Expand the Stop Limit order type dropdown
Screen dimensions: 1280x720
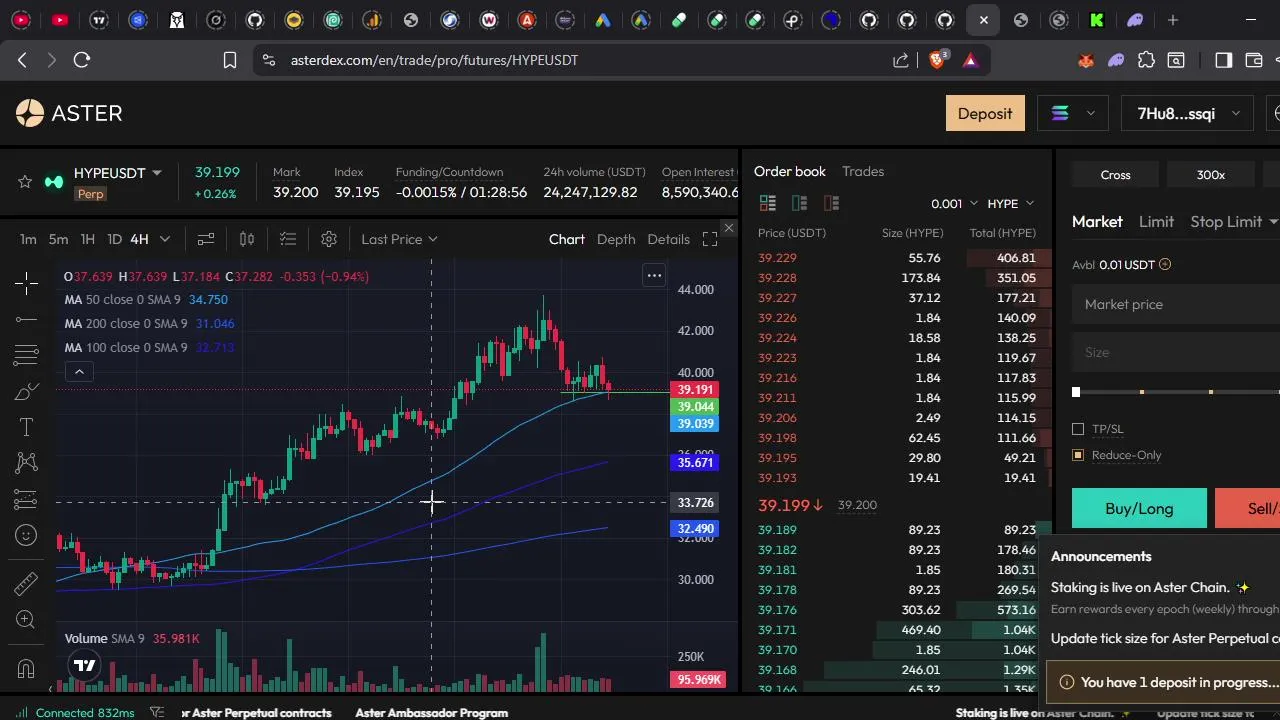[1273, 221]
